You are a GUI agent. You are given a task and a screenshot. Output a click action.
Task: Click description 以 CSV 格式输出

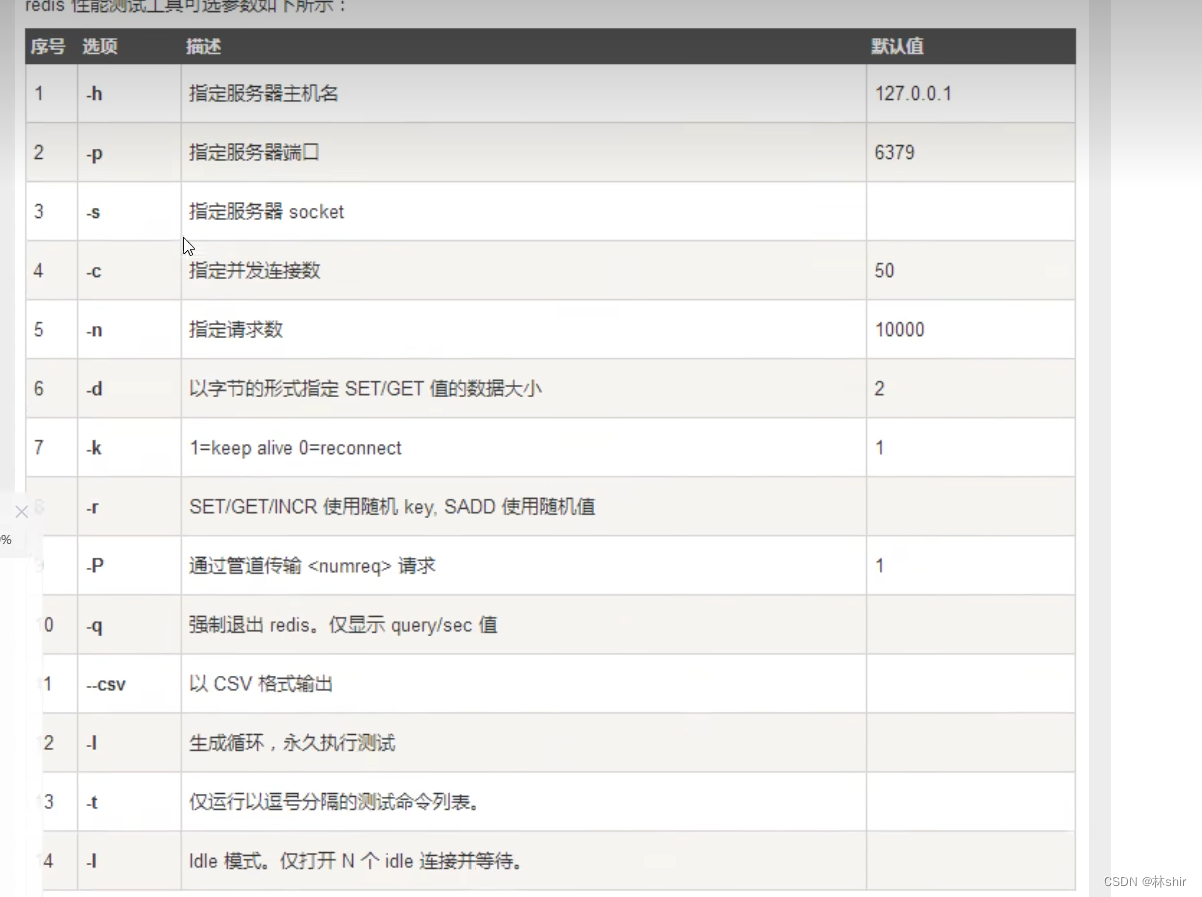(260, 684)
